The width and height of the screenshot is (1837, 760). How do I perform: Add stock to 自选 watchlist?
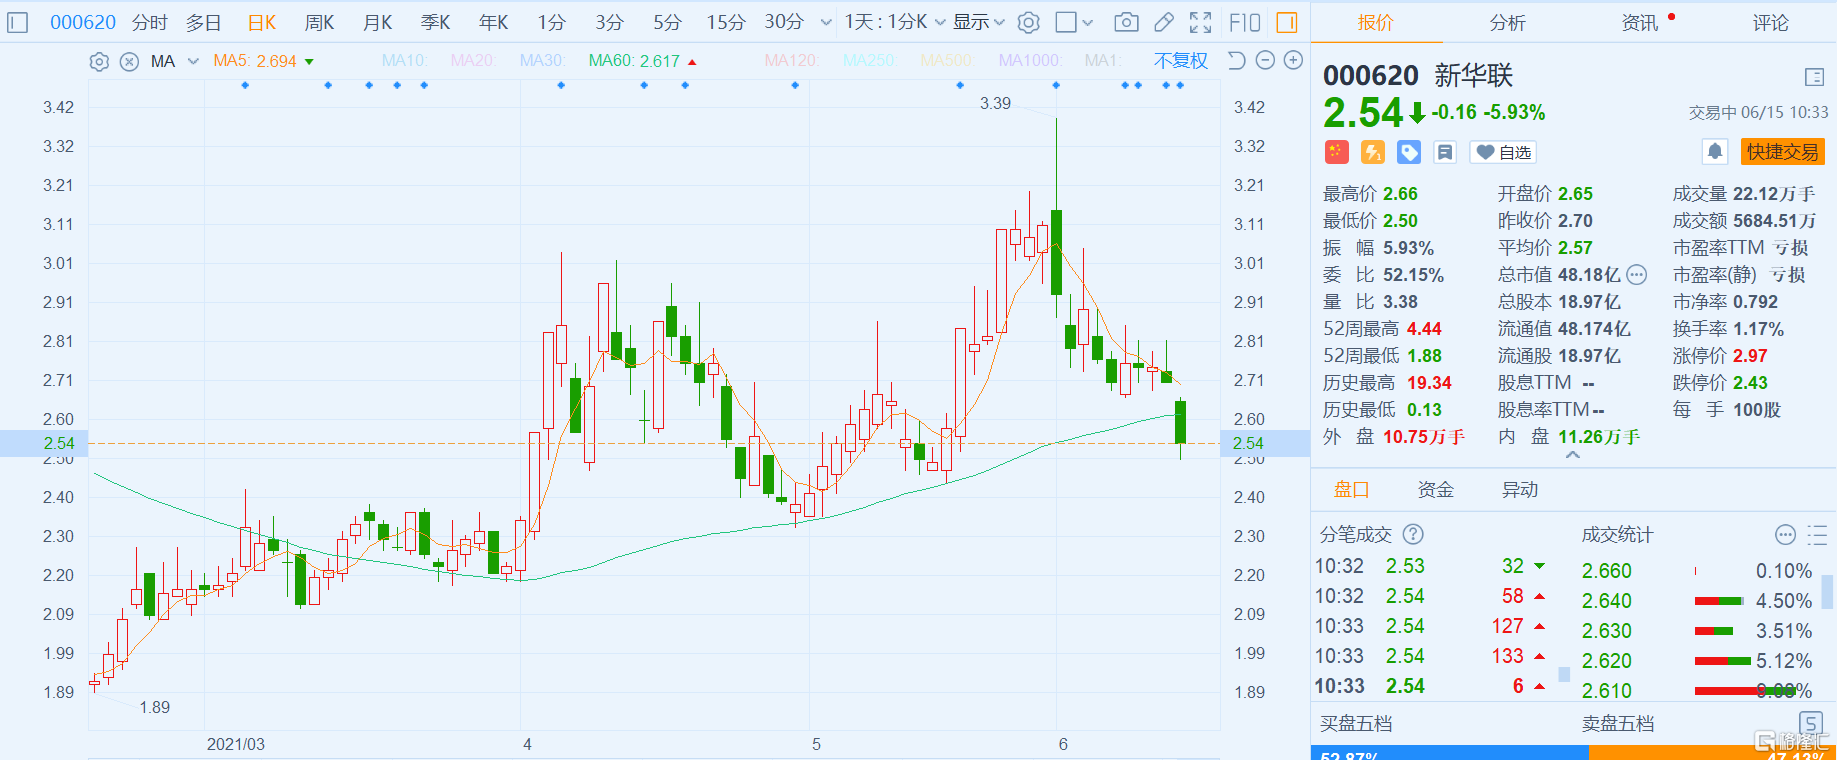click(x=1503, y=152)
